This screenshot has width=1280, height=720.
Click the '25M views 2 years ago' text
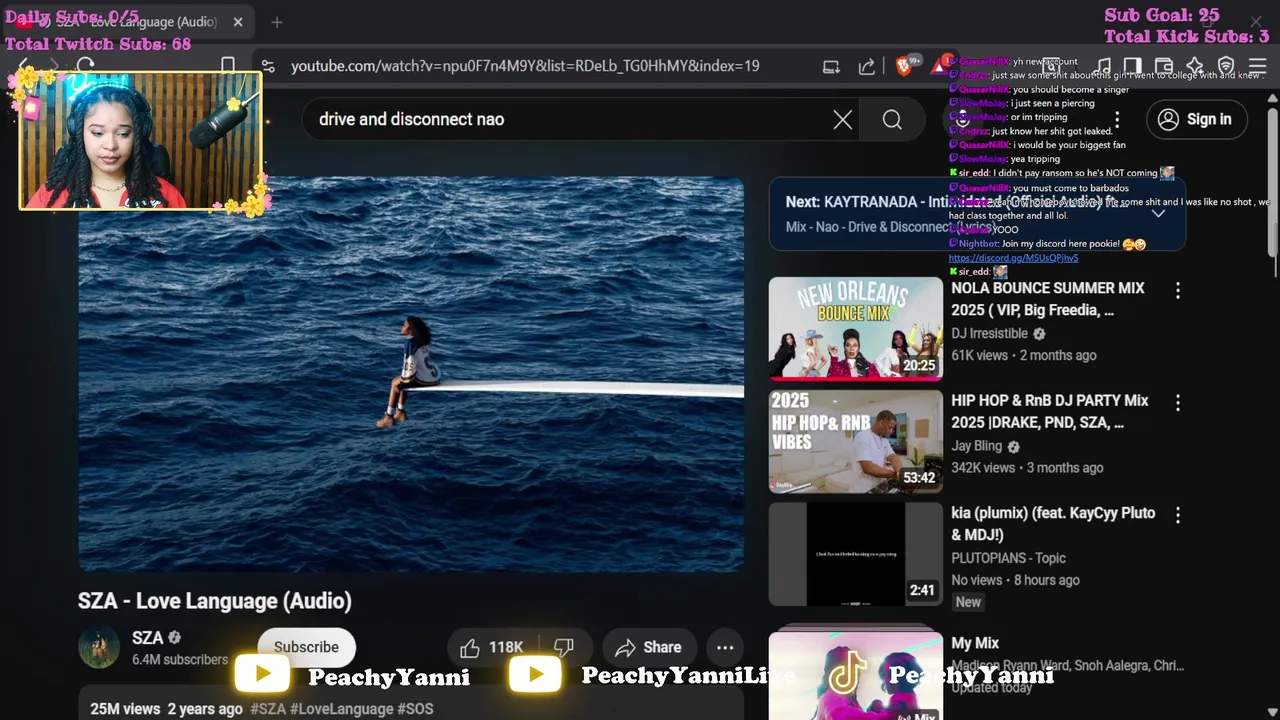tap(166, 709)
